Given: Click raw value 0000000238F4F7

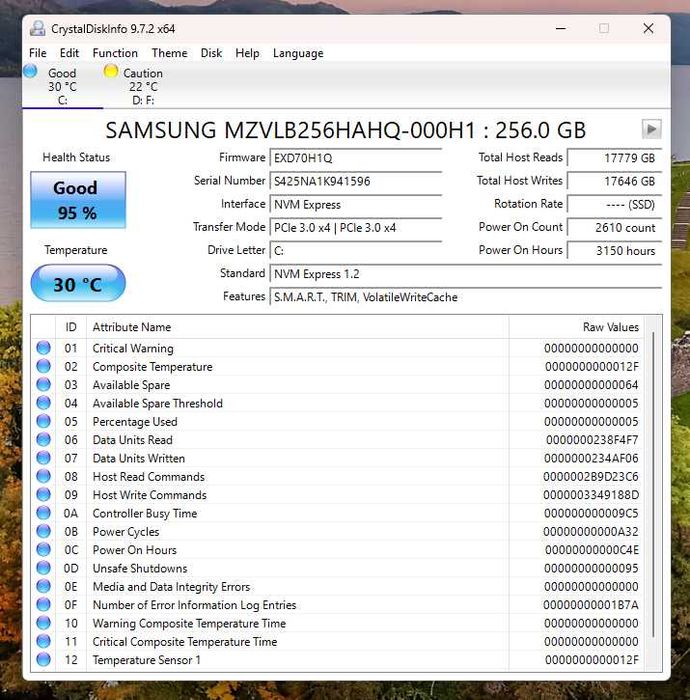Looking at the screenshot, I should (x=592, y=440).
